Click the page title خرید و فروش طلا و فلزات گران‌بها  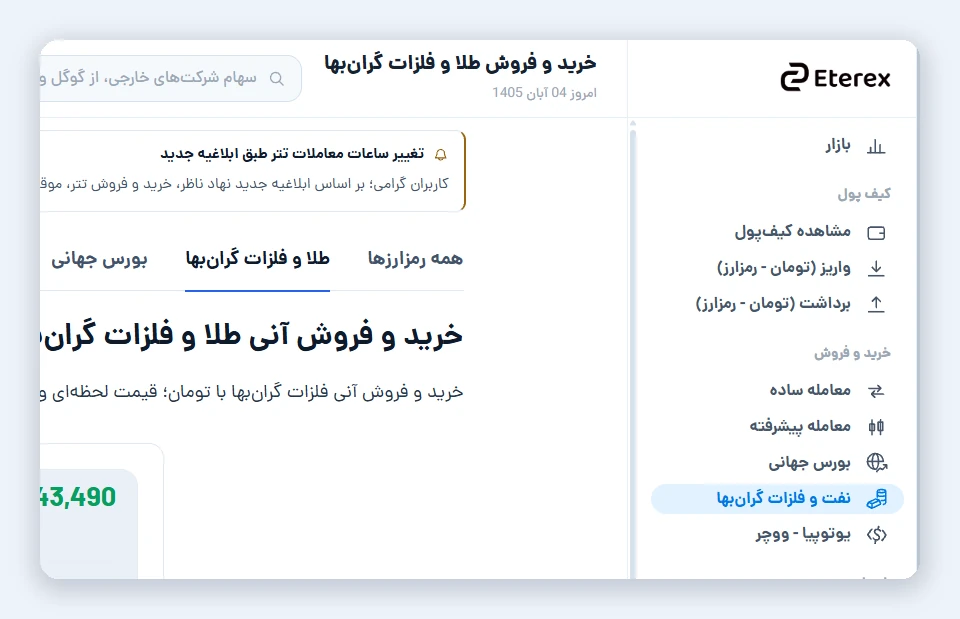[460, 63]
